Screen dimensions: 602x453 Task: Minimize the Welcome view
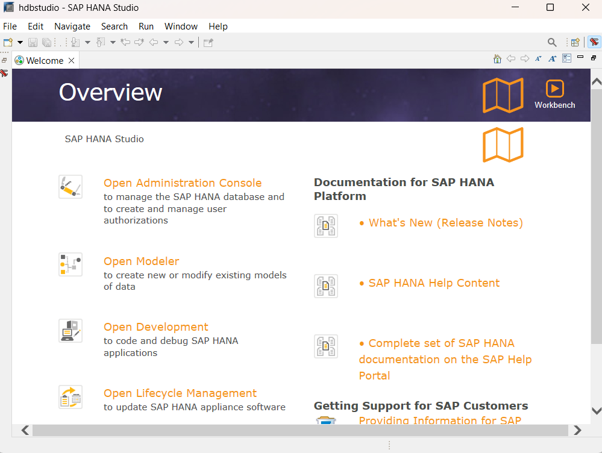click(x=580, y=57)
